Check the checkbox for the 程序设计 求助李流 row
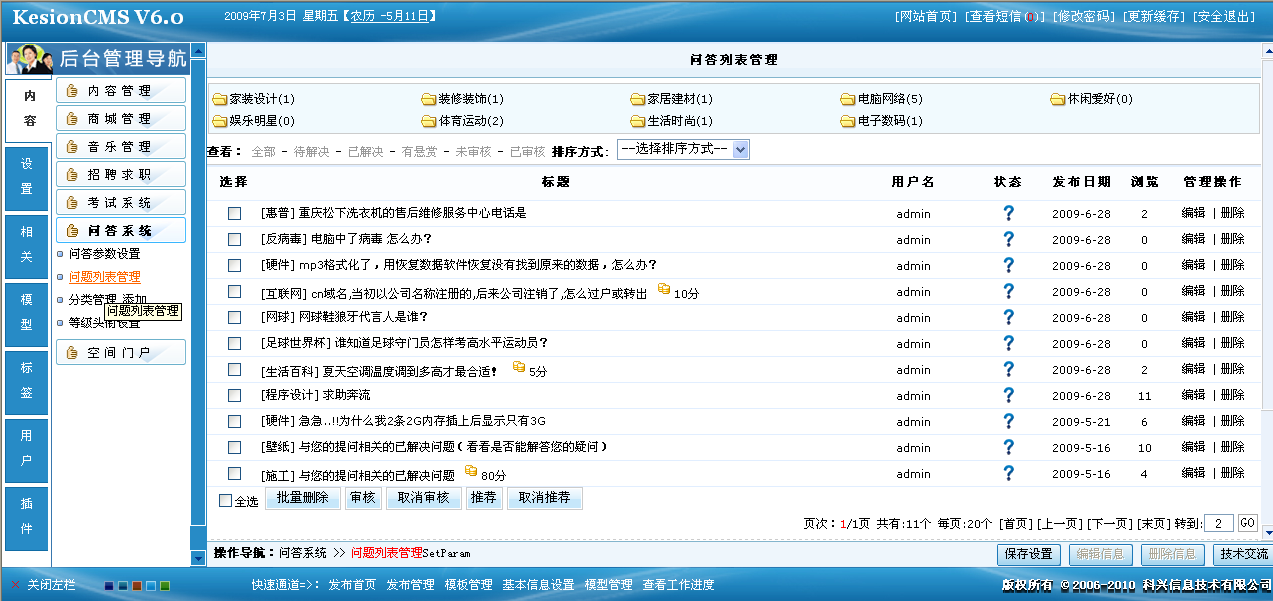Viewport: 1273px width, 601px height. click(233, 395)
